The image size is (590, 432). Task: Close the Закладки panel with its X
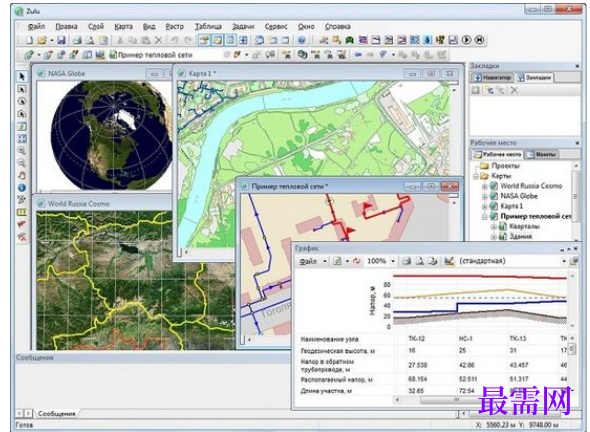click(x=578, y=66)
